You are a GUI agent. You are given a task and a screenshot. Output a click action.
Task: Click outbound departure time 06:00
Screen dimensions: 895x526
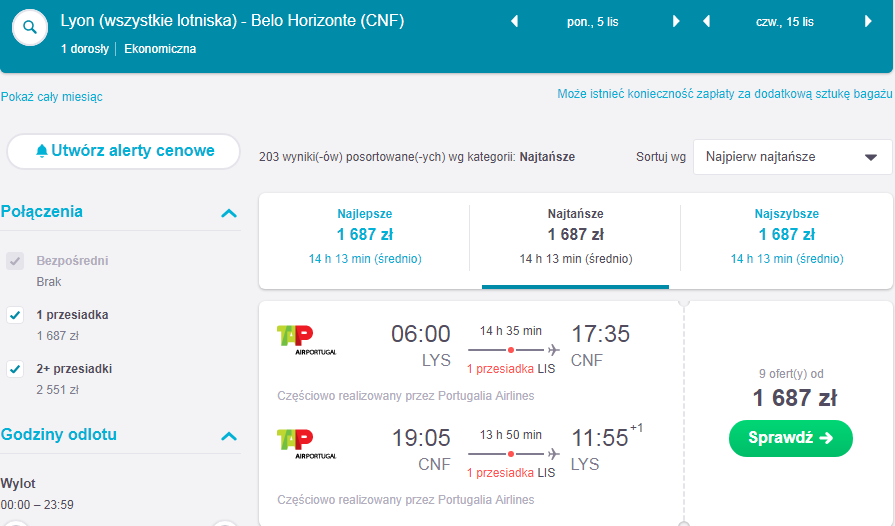[421, 334]
